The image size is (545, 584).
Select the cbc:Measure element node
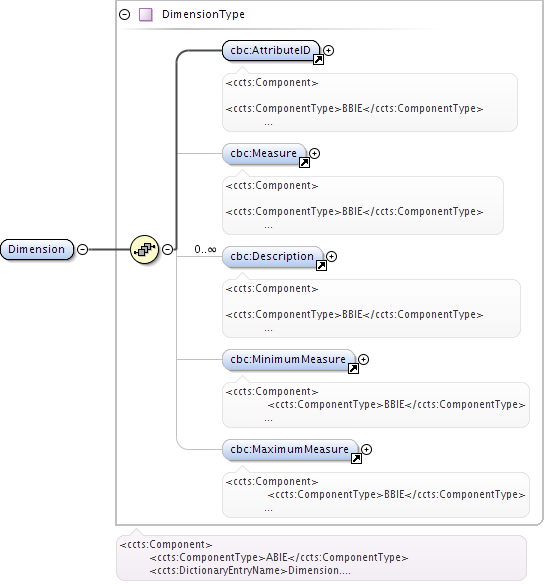(x=264, y=153)
